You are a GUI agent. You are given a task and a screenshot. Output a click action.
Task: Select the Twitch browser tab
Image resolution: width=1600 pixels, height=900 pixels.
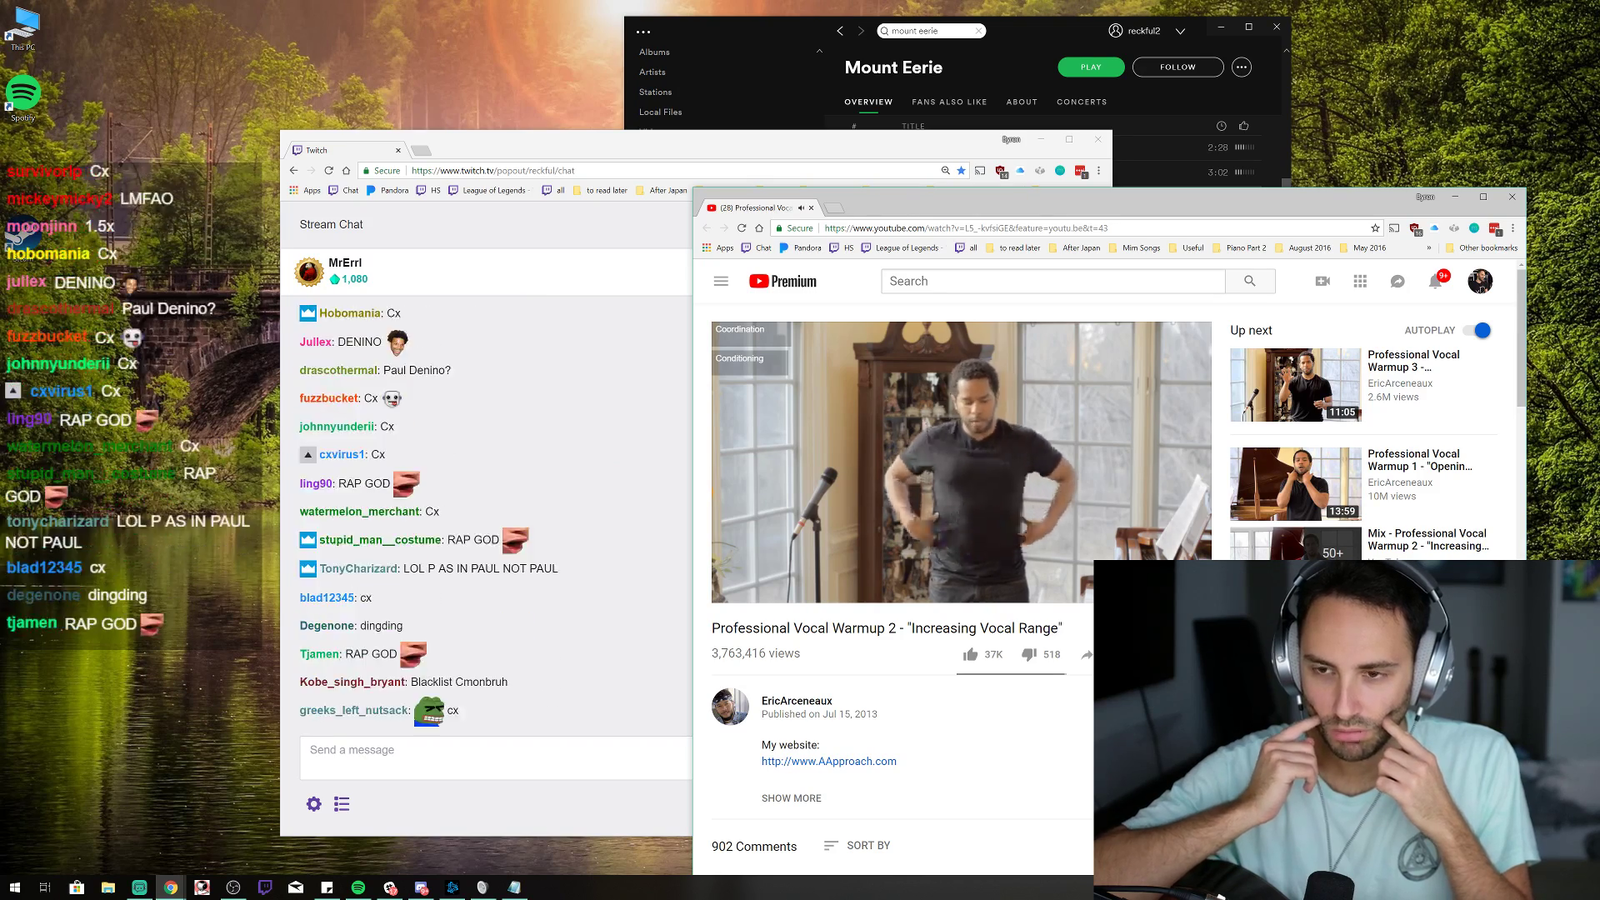point(346,150)
